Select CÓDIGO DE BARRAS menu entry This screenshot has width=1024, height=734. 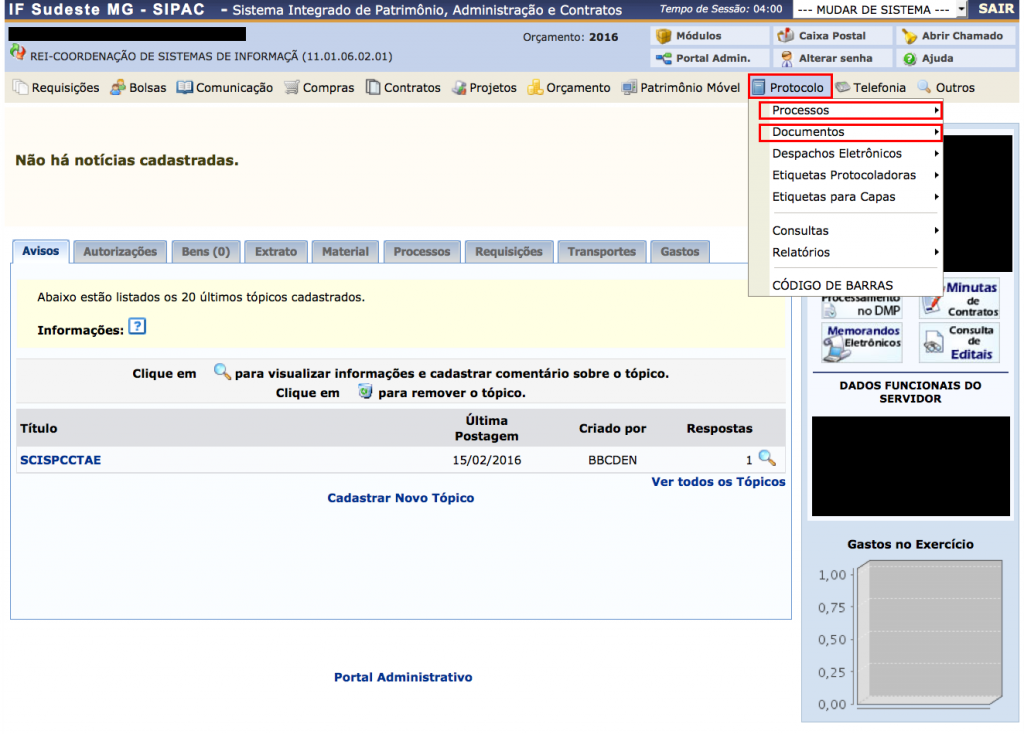coord(832,285)
